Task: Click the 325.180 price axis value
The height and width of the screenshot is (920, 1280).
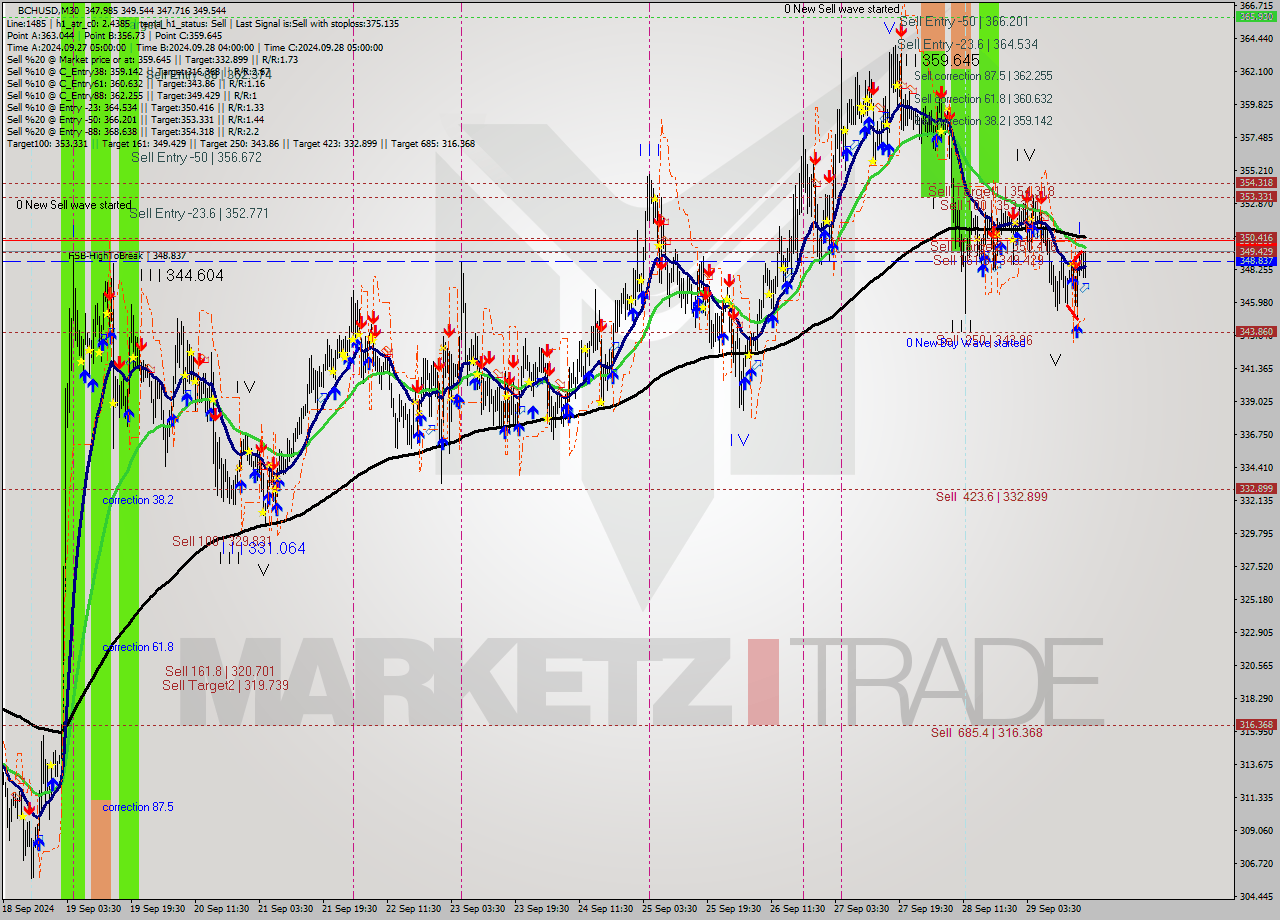Action: click(1257, 600)
